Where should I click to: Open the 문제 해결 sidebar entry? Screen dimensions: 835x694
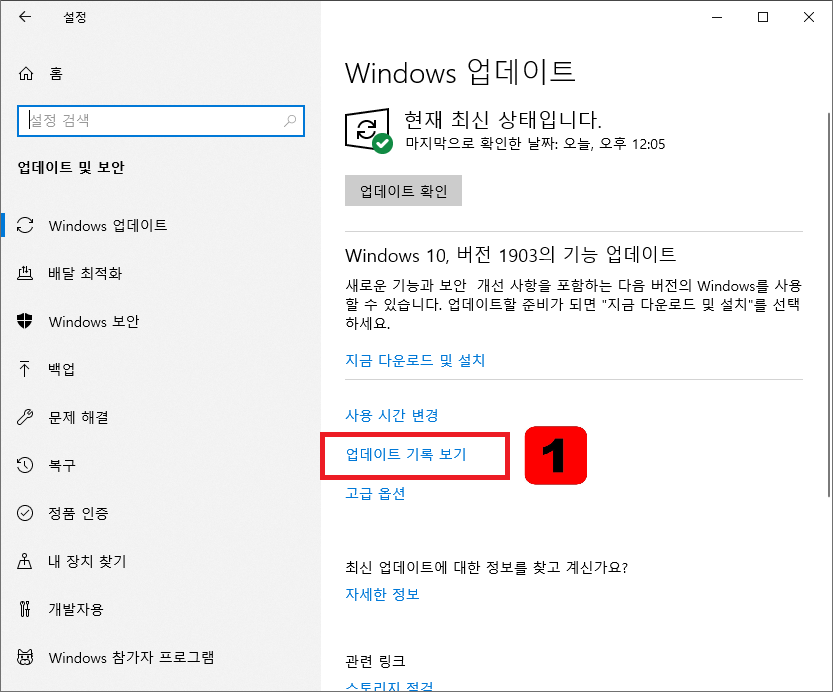point(160,417)
